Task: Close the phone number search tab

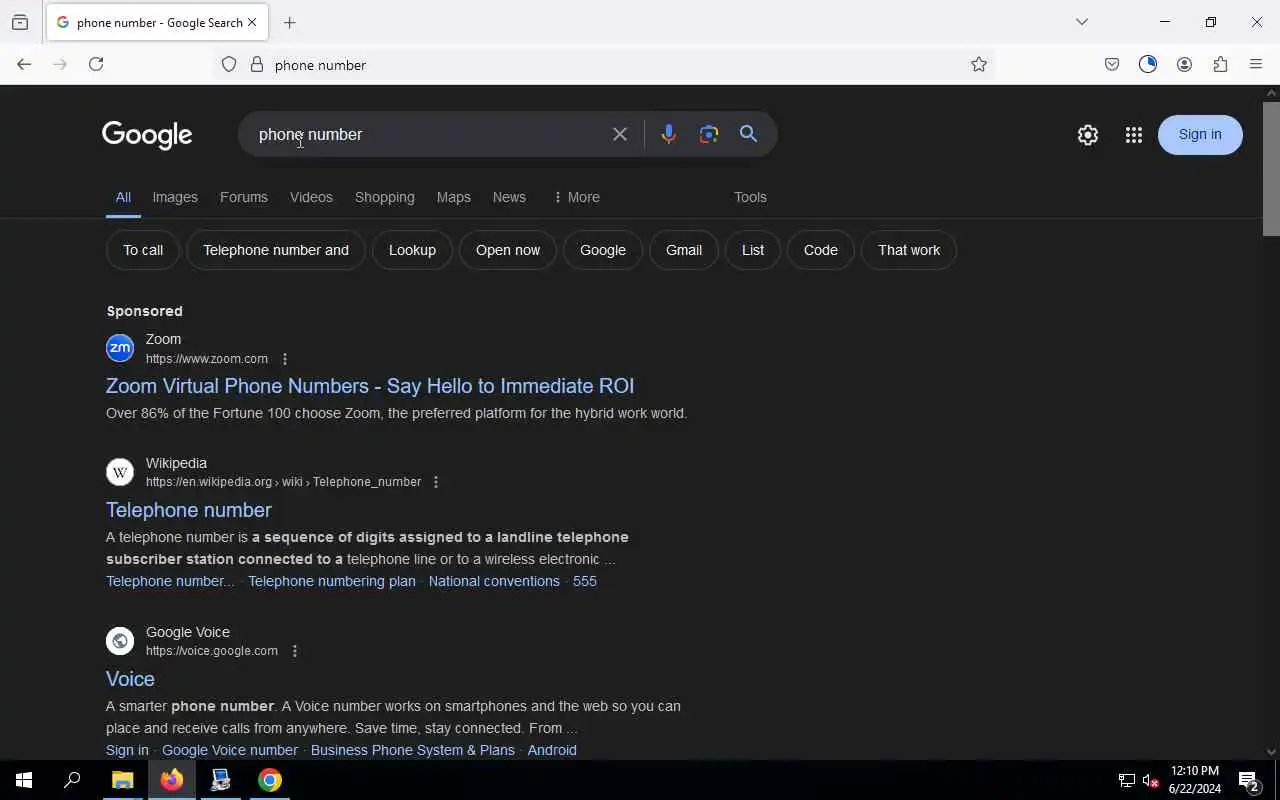Action: click(x=252, y=22)
